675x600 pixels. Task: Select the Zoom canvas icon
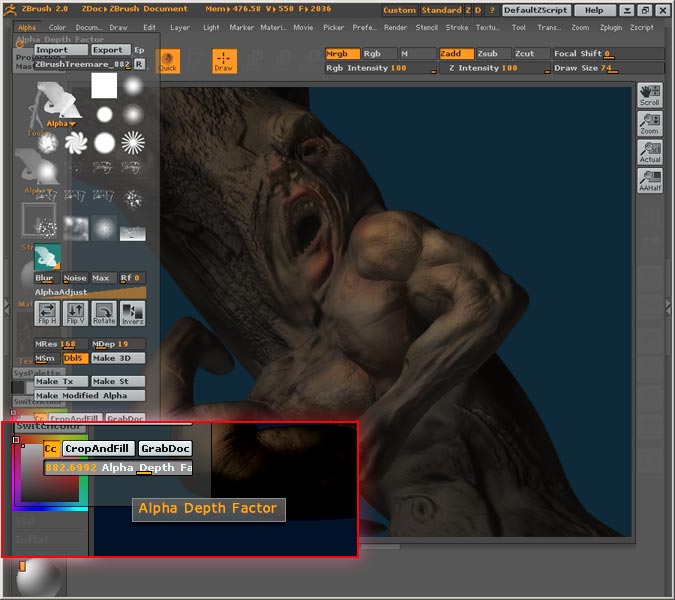(x=649, y=124)
